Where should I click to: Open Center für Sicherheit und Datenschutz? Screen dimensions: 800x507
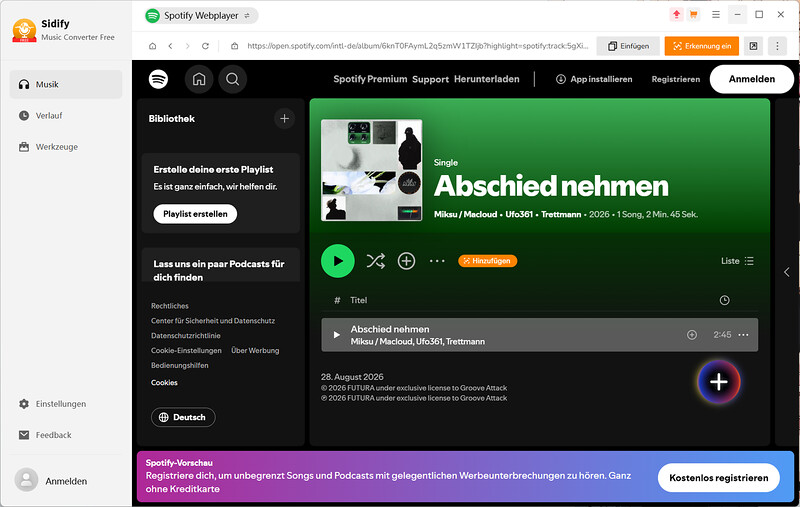(213, 321)
